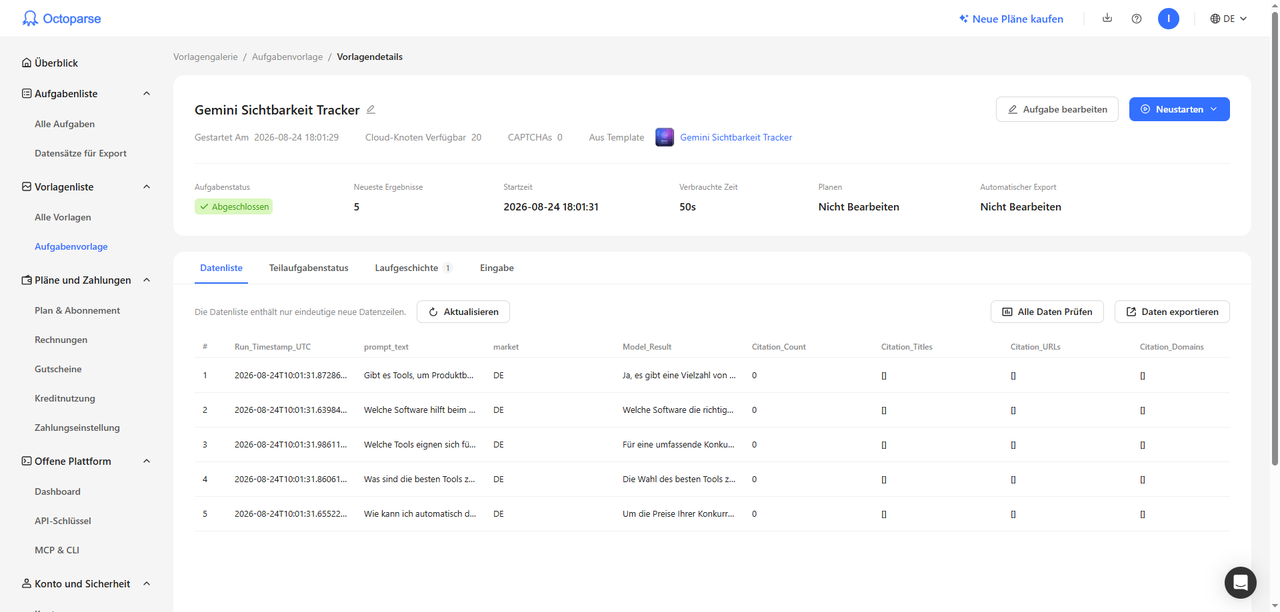Collapse the Konto und Sicherheit section
The width and height of the screenshot is (1280, 612).
point(147,583)
